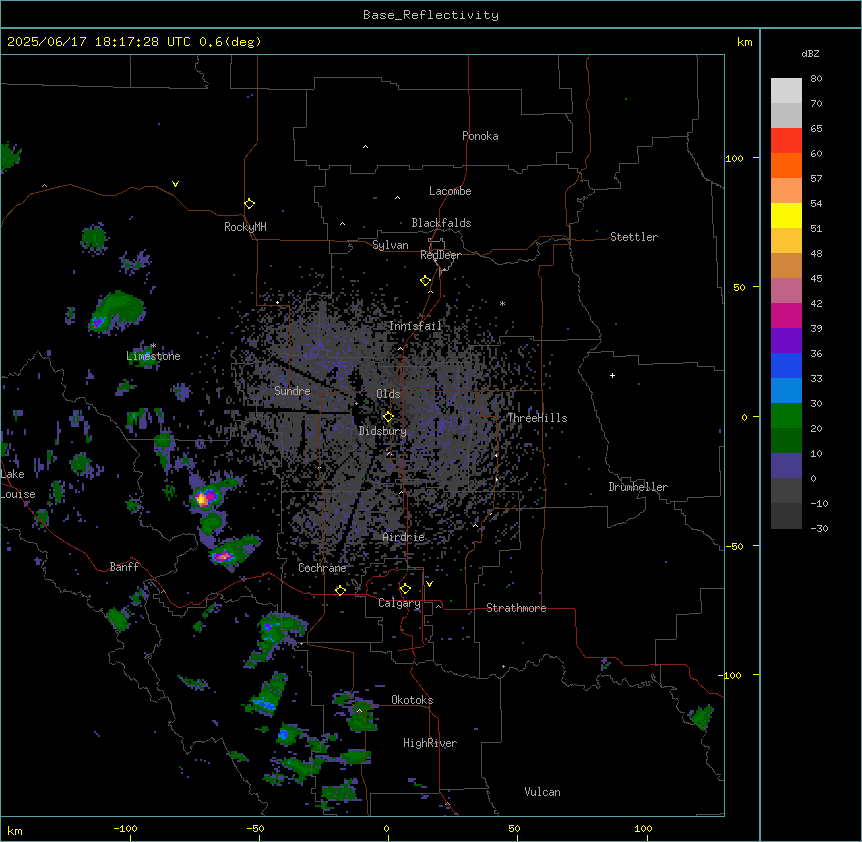Click the Didsbury town label

pyautogui.click(x=383, y=431)
